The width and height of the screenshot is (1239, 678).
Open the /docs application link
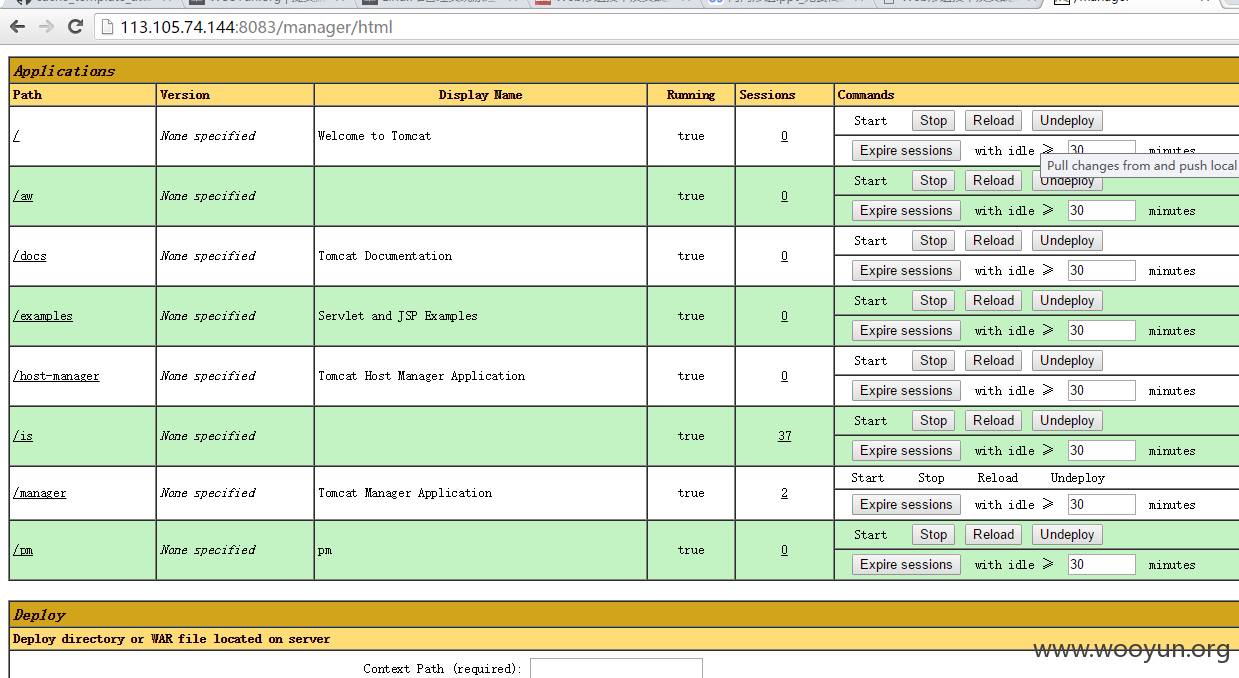30,256
